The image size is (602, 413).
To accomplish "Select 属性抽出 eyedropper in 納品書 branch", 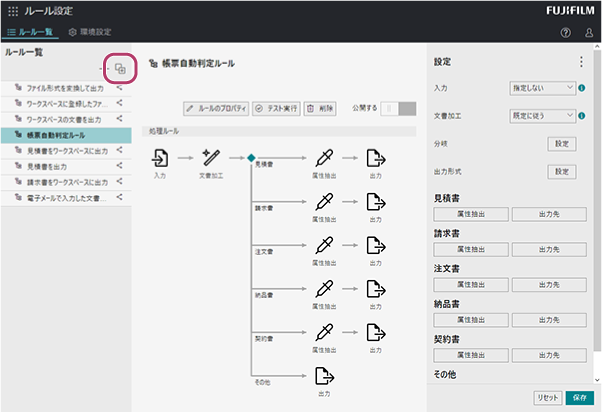I will pos(324,289).
